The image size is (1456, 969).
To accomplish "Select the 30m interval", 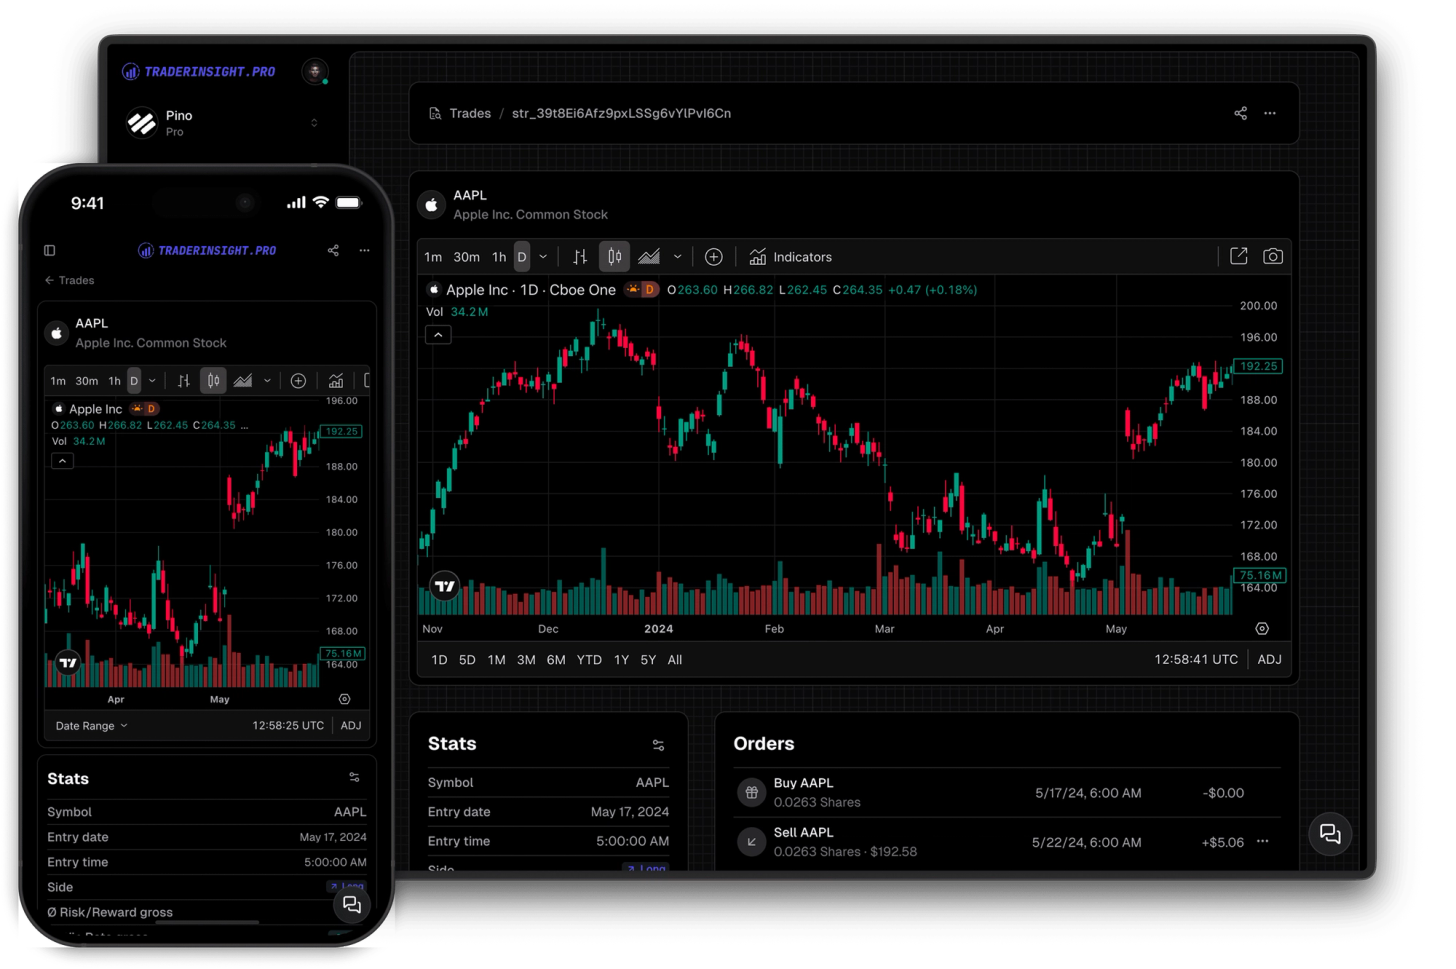I will 466,257.
